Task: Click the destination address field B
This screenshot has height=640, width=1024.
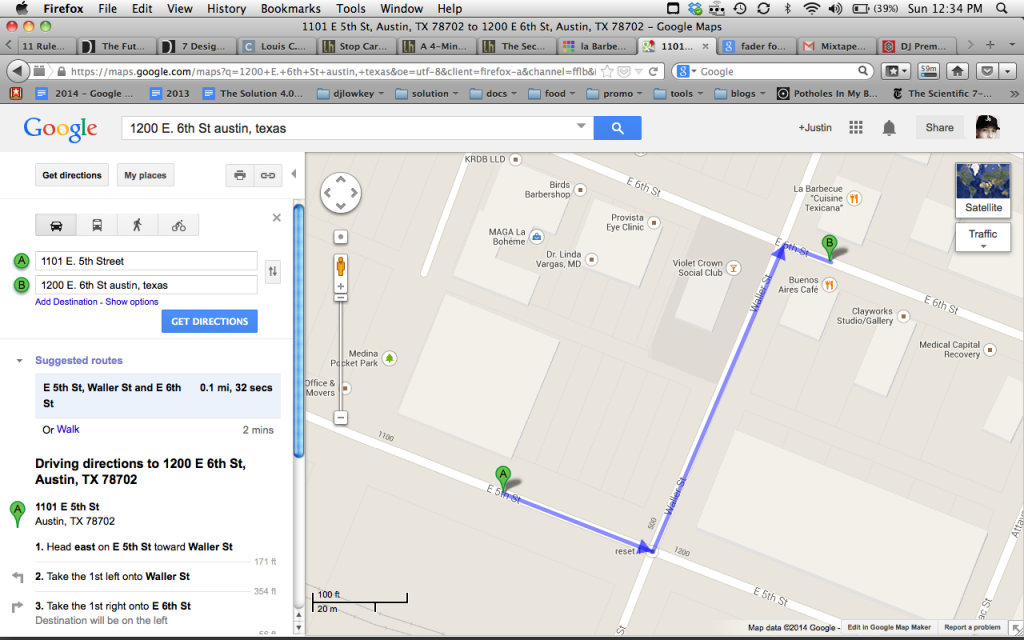Action: pos(146,285)
